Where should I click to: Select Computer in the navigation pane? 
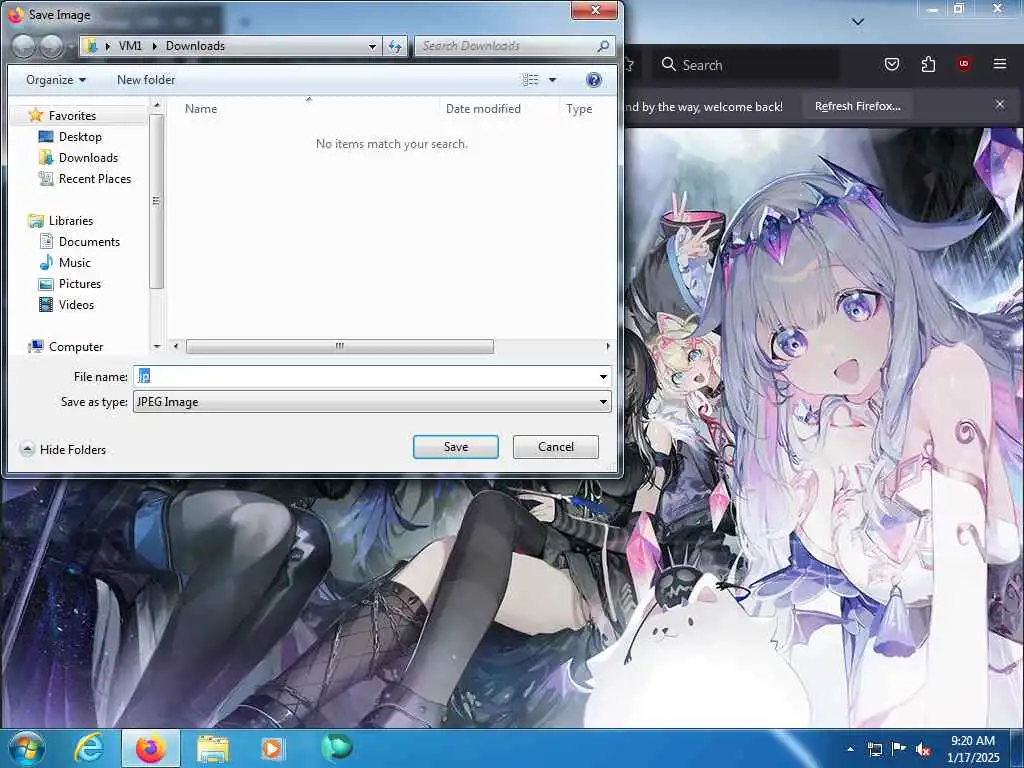[76, 347]
